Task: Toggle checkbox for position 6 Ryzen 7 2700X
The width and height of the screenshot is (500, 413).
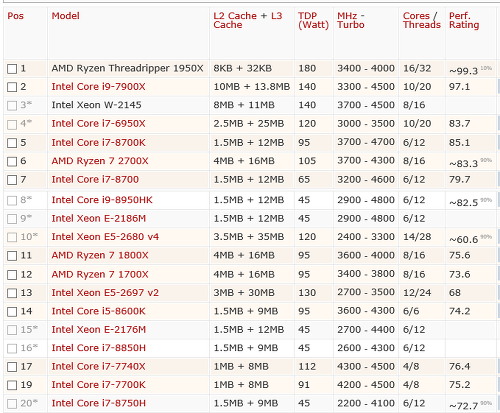Action: tap(12, 162)
